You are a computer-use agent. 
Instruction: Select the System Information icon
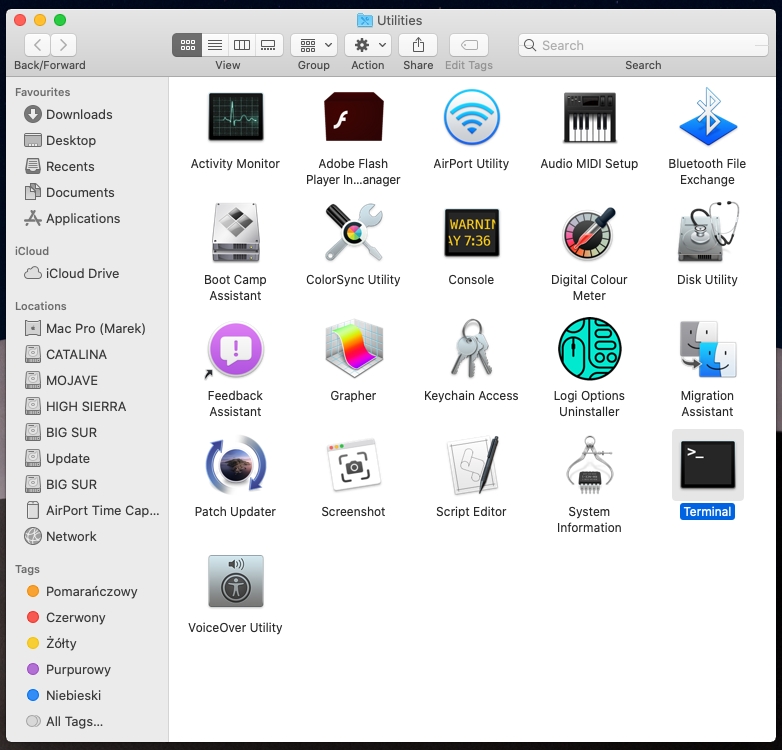589,465
